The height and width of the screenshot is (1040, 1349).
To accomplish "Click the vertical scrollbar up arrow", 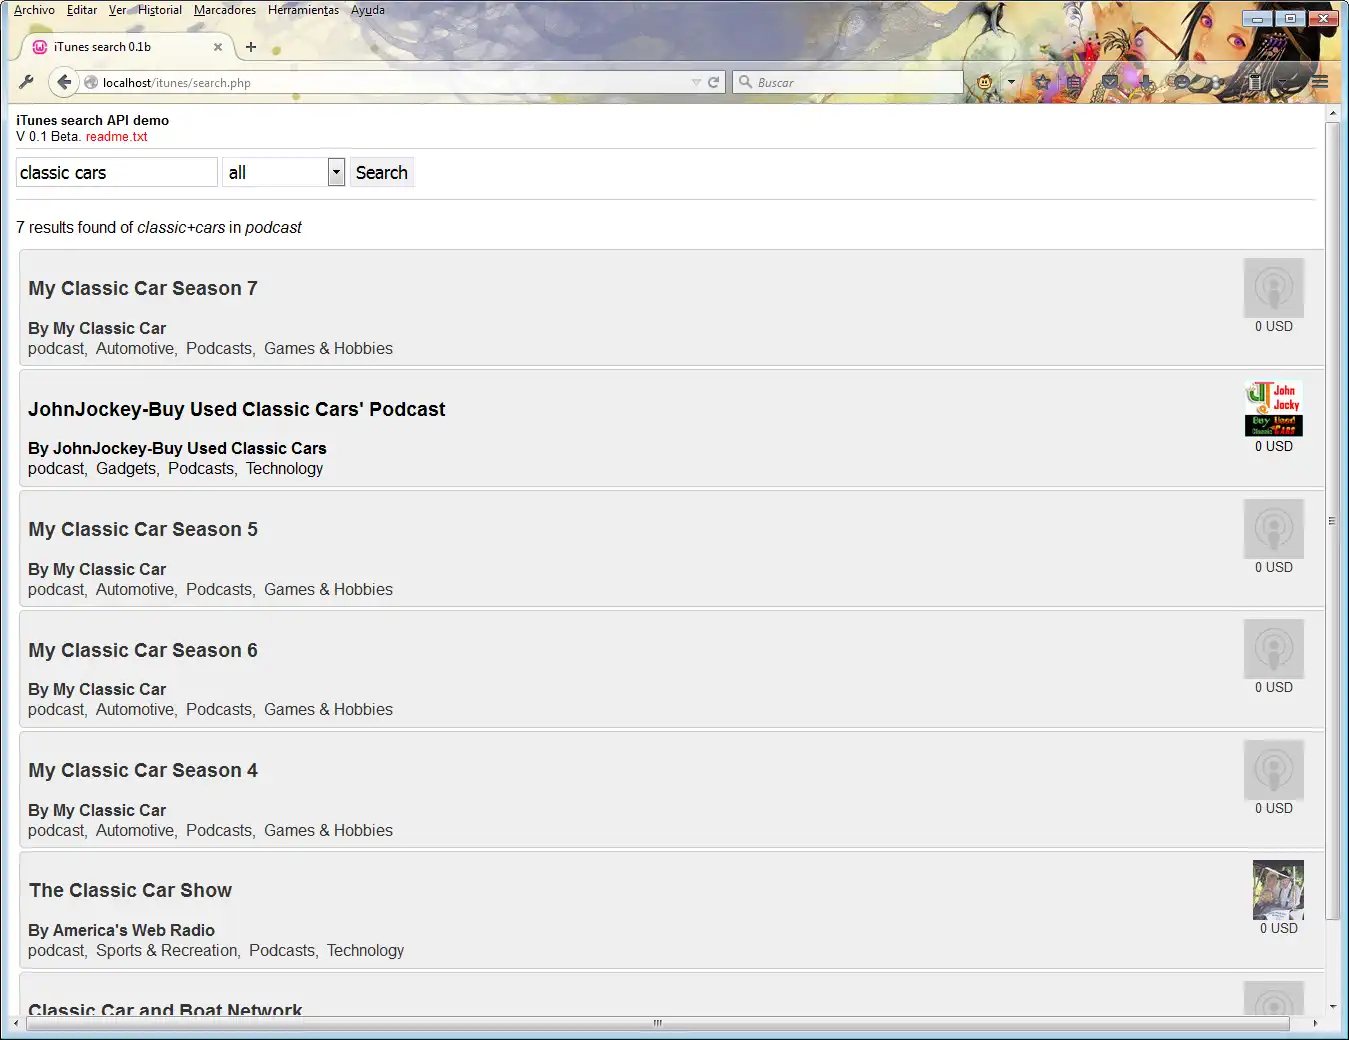I will [x=1332, y=113].
